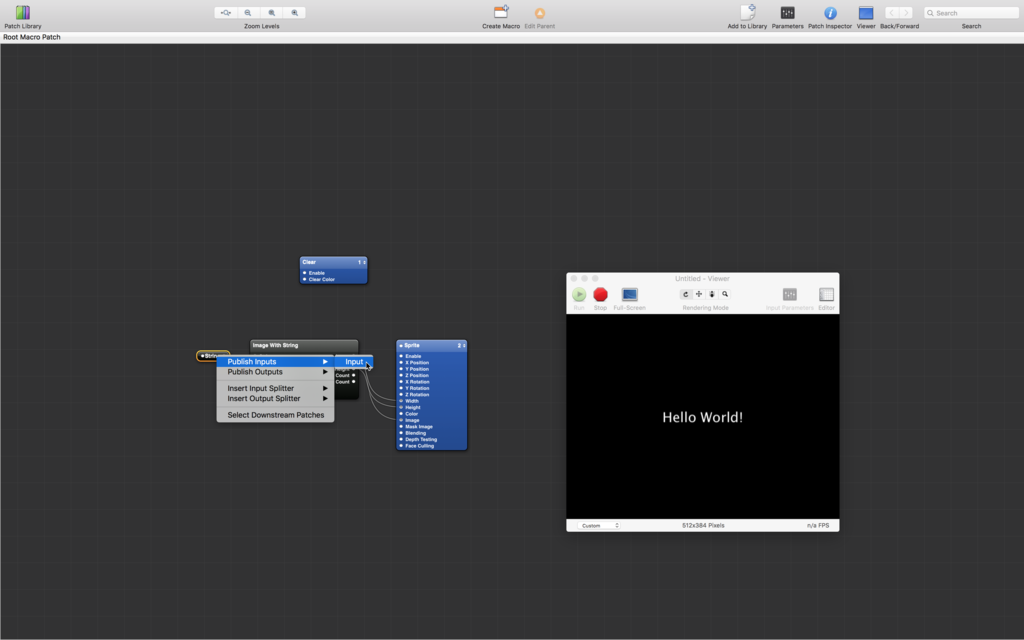Viewport: 1024px width, 640px height.
Task: Select the Image With String patch title
Action: pyautogui.click(x=276, y=345)
